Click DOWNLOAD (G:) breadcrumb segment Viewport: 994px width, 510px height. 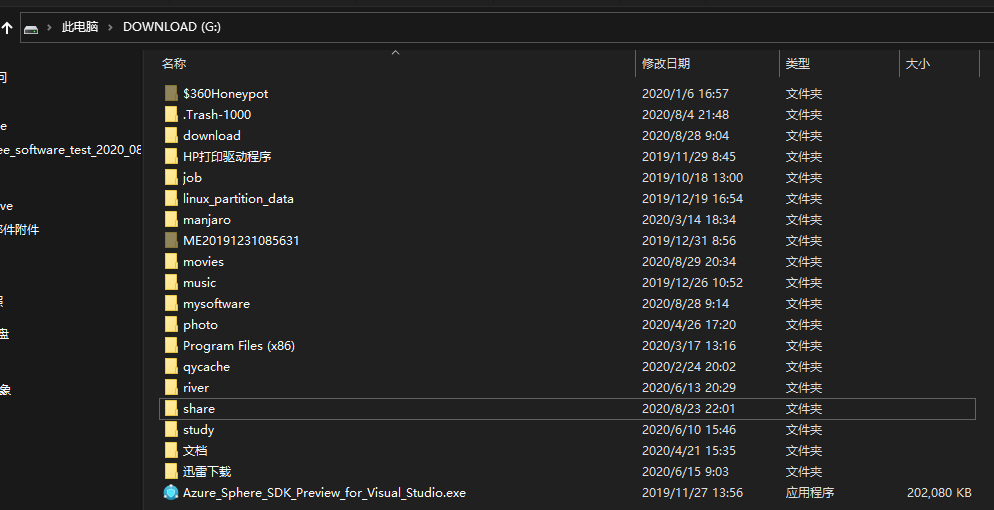(172, 27)
